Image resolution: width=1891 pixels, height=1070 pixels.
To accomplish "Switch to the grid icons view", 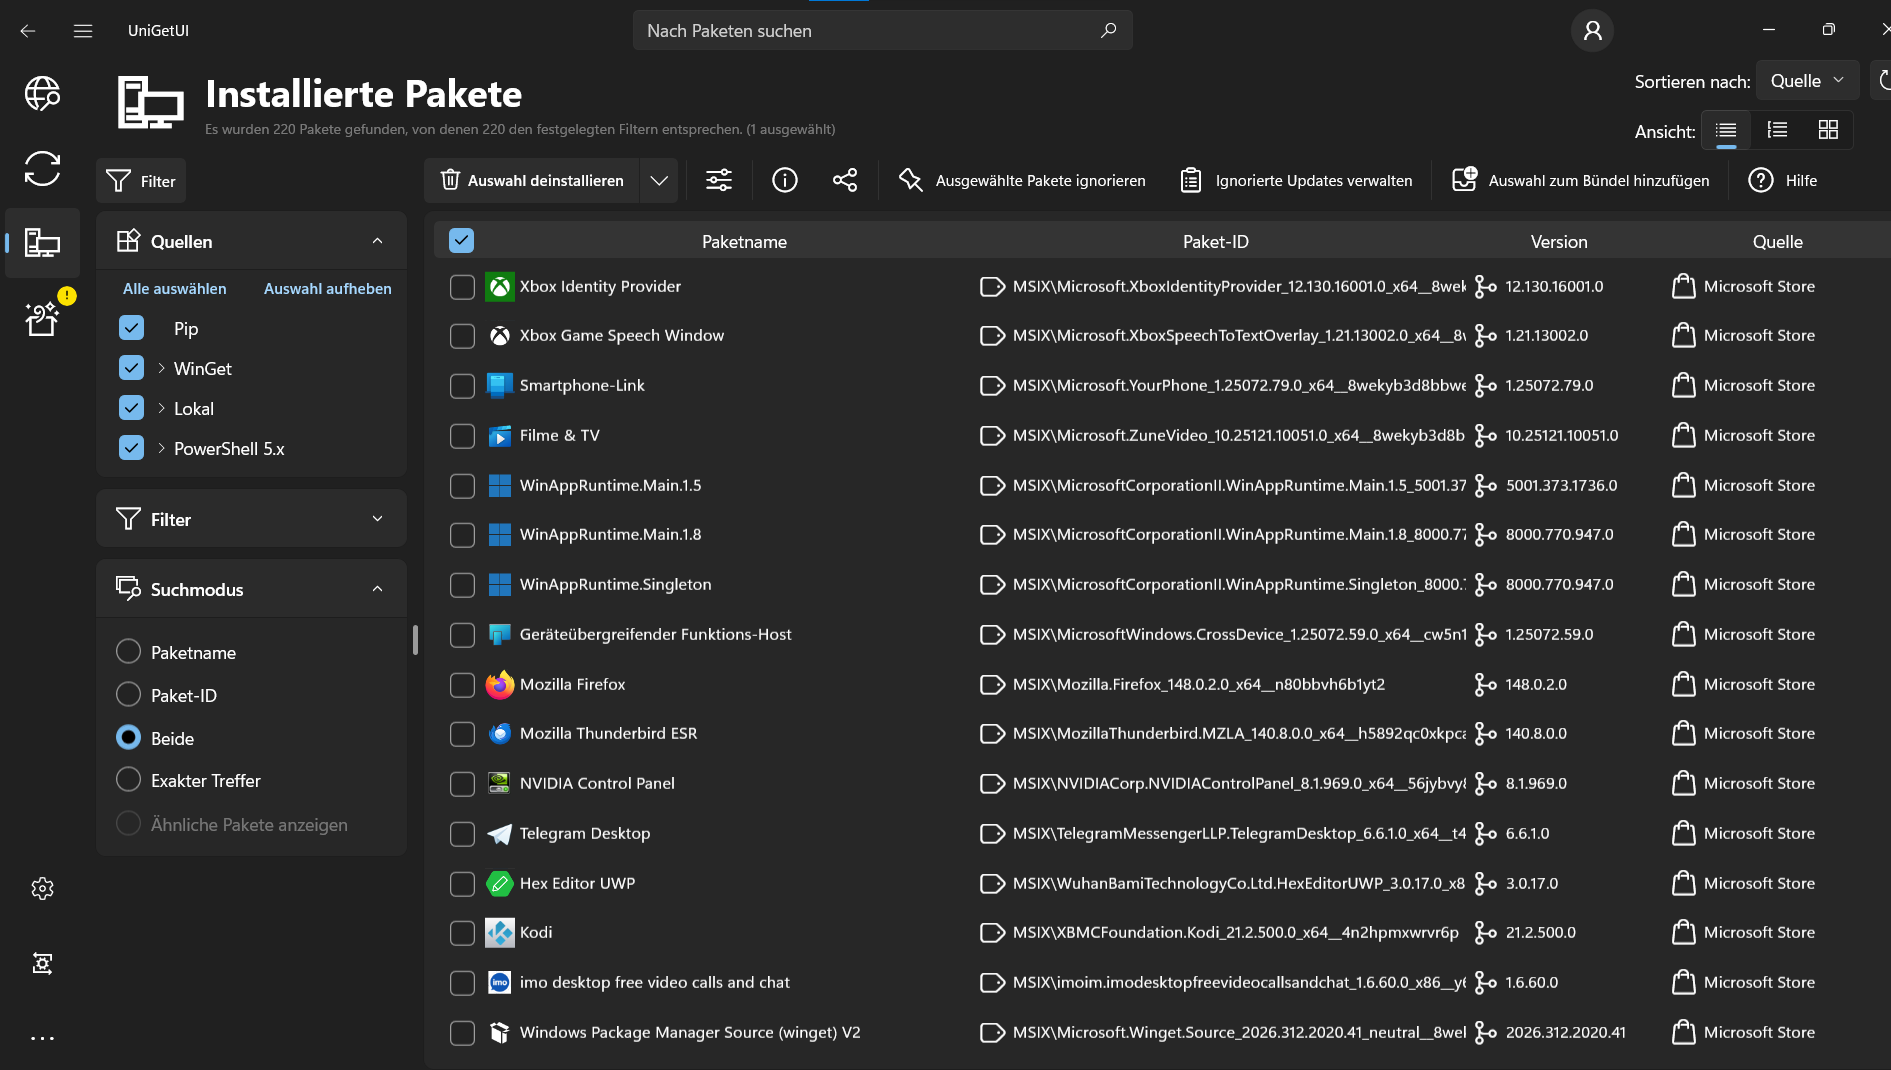I will [x=1828, y=130].
